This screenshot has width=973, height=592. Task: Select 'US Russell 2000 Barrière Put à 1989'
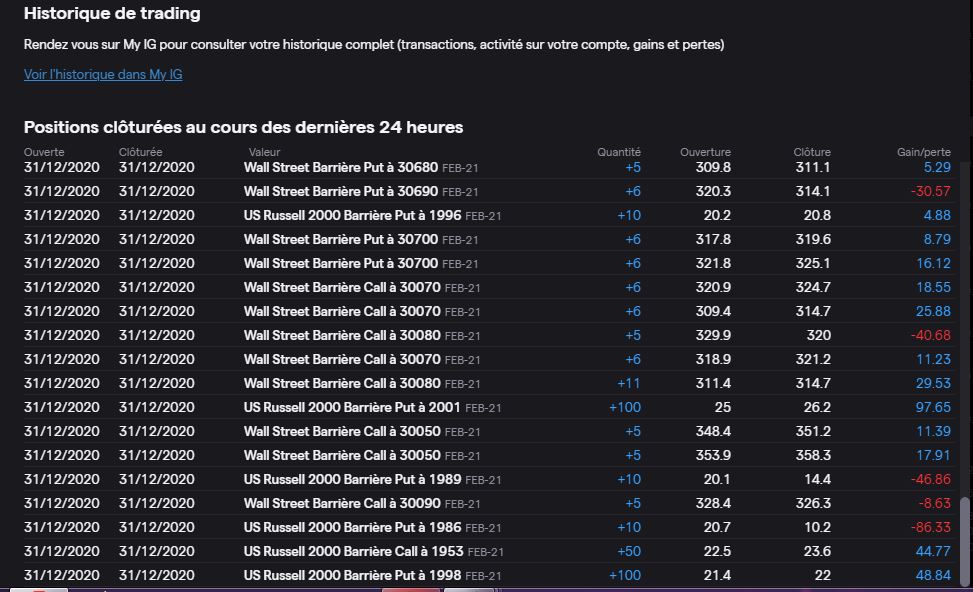tap(352, 479)
